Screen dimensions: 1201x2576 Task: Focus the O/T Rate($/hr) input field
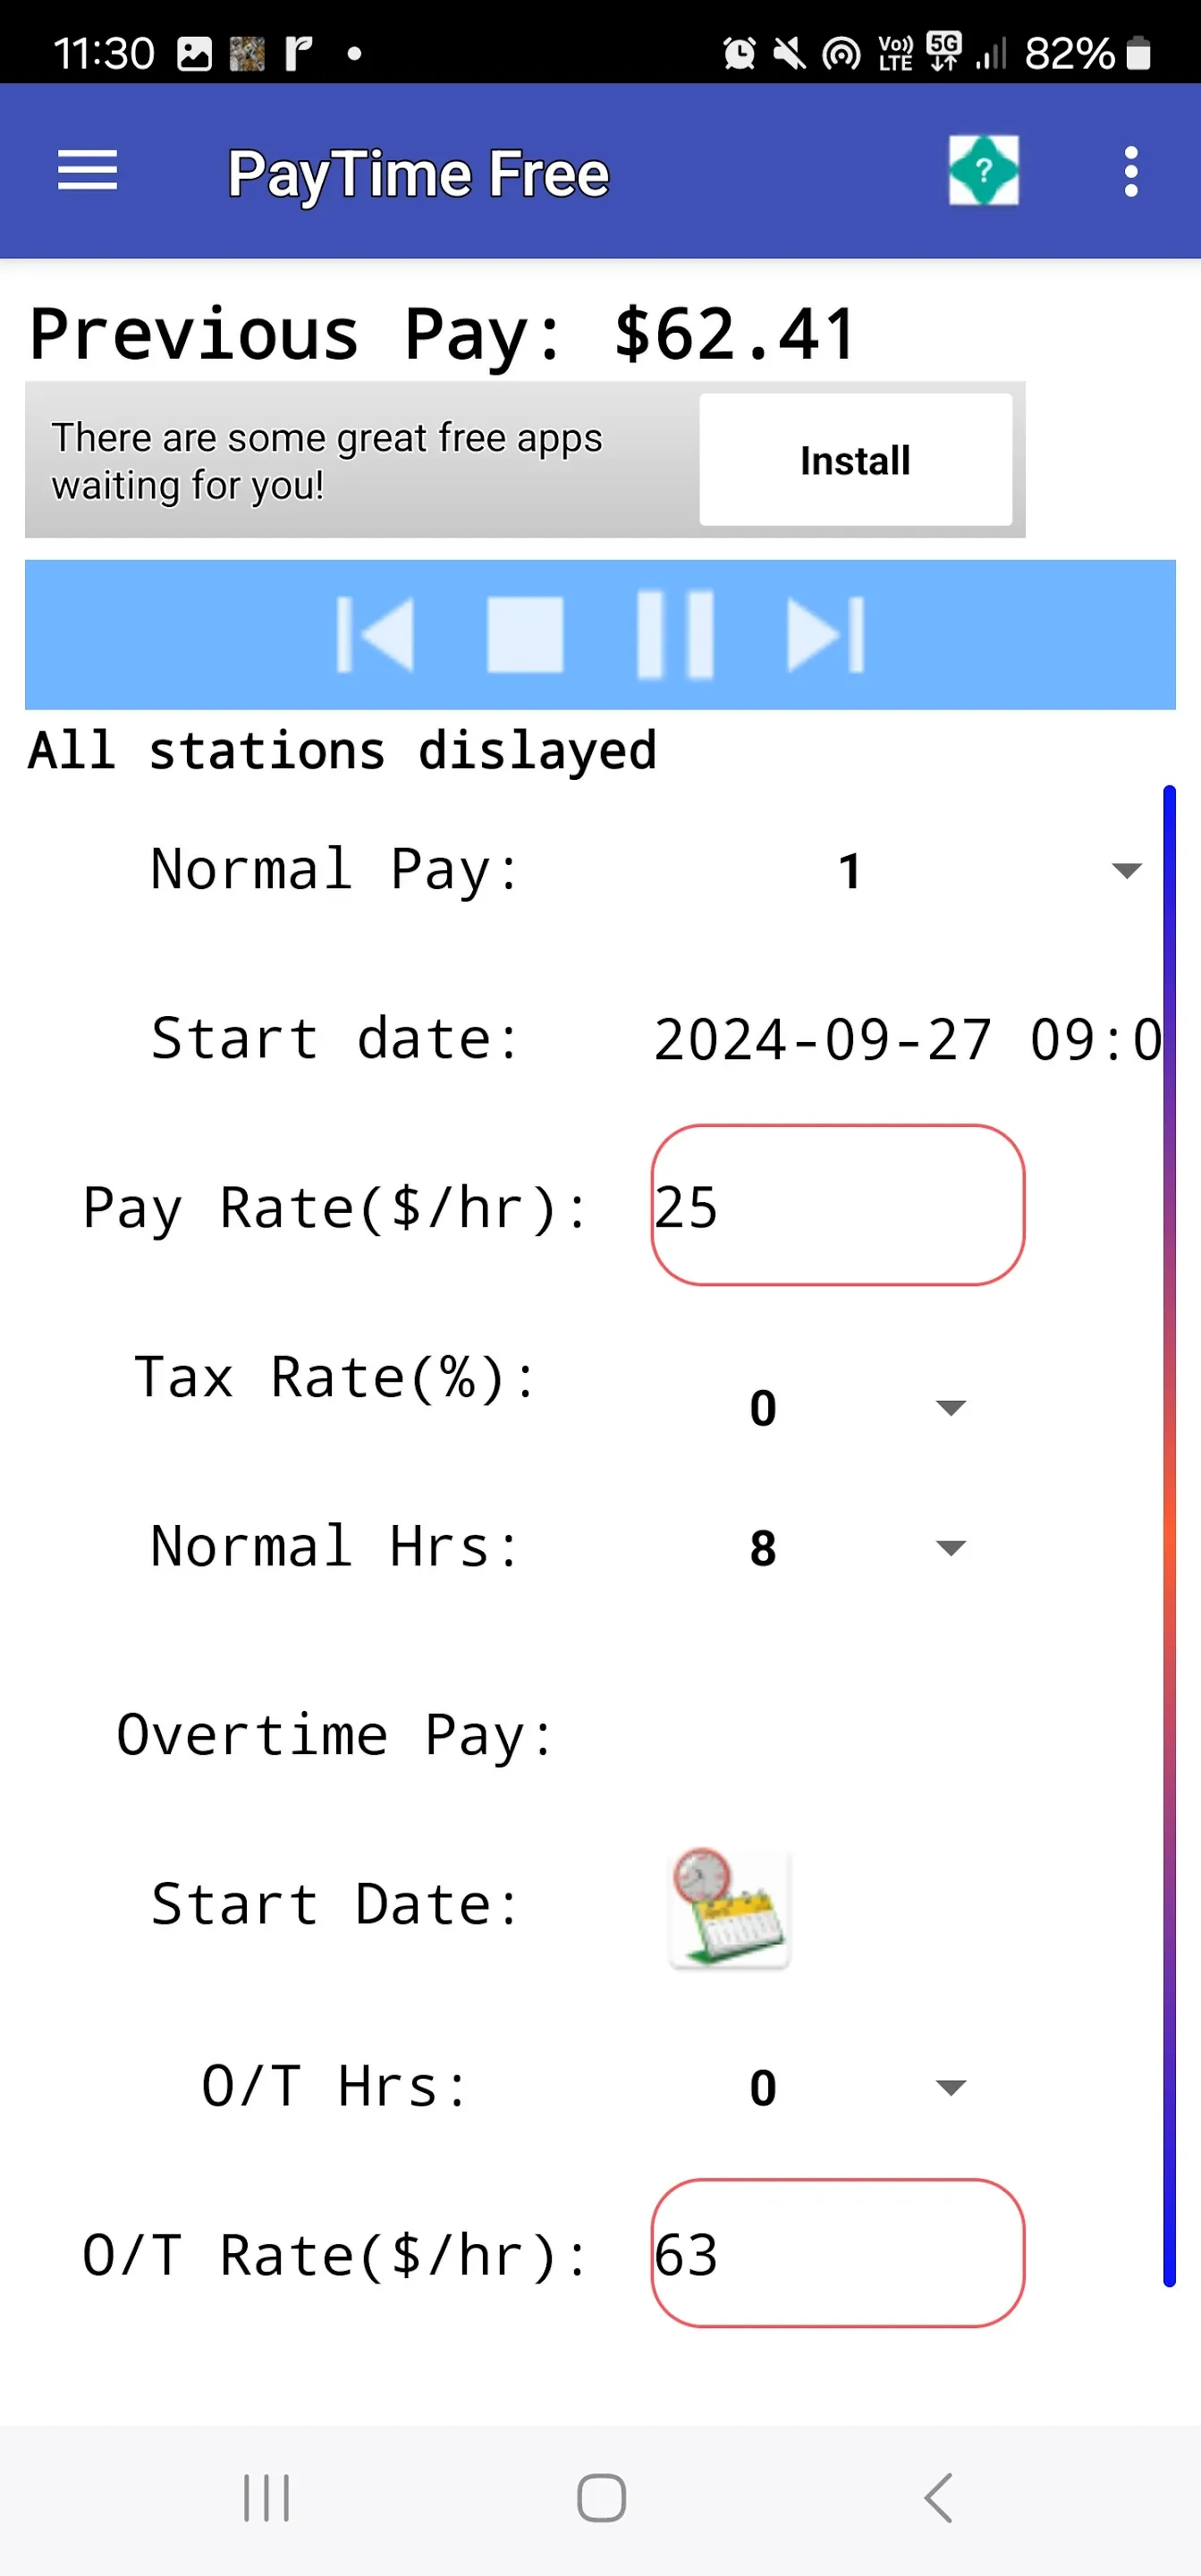coord(837,2253)
